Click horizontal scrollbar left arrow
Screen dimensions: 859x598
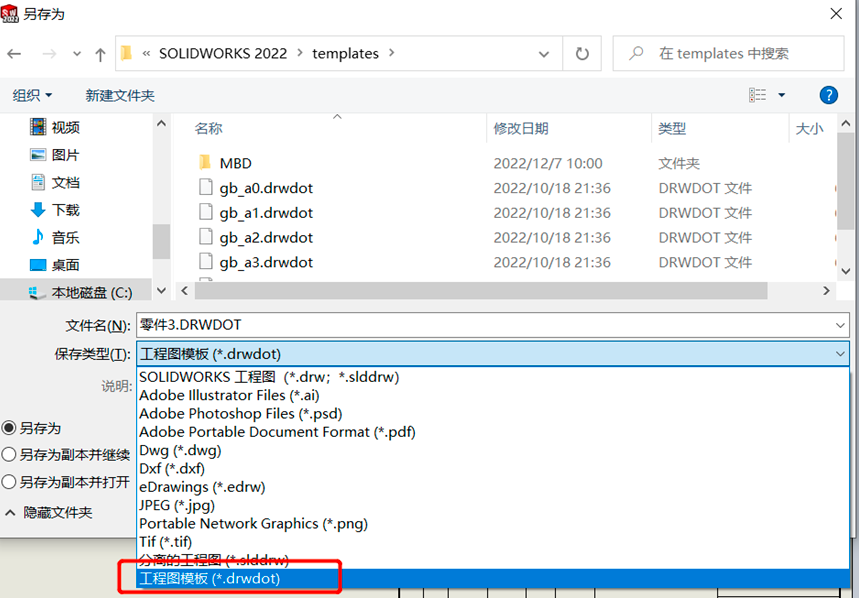[x=185, y=291]
